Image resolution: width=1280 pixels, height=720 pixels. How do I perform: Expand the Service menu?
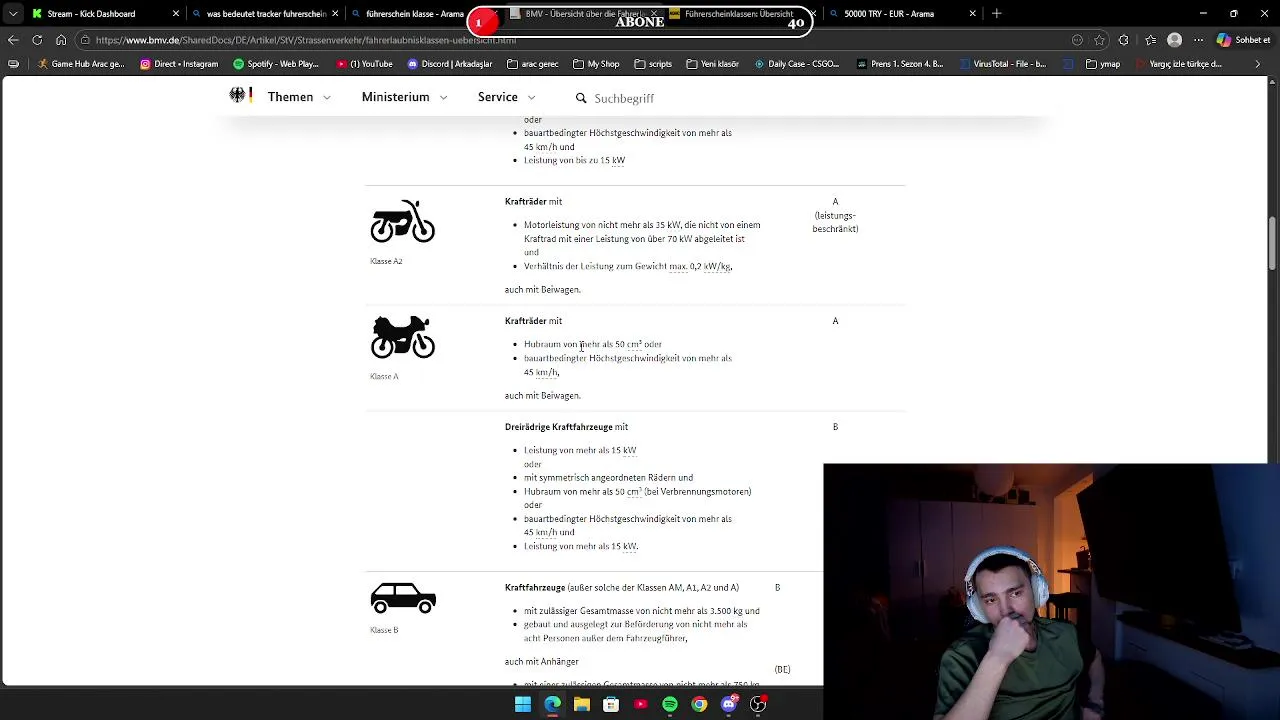pos(506,97)
